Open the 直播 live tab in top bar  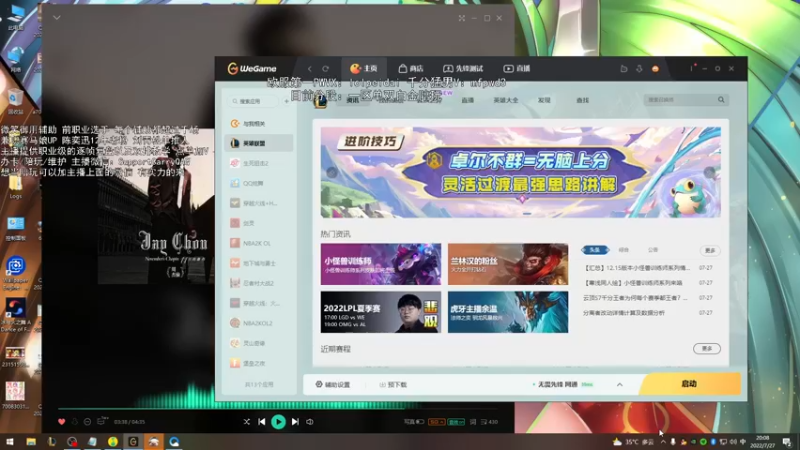tap(517, 68)
